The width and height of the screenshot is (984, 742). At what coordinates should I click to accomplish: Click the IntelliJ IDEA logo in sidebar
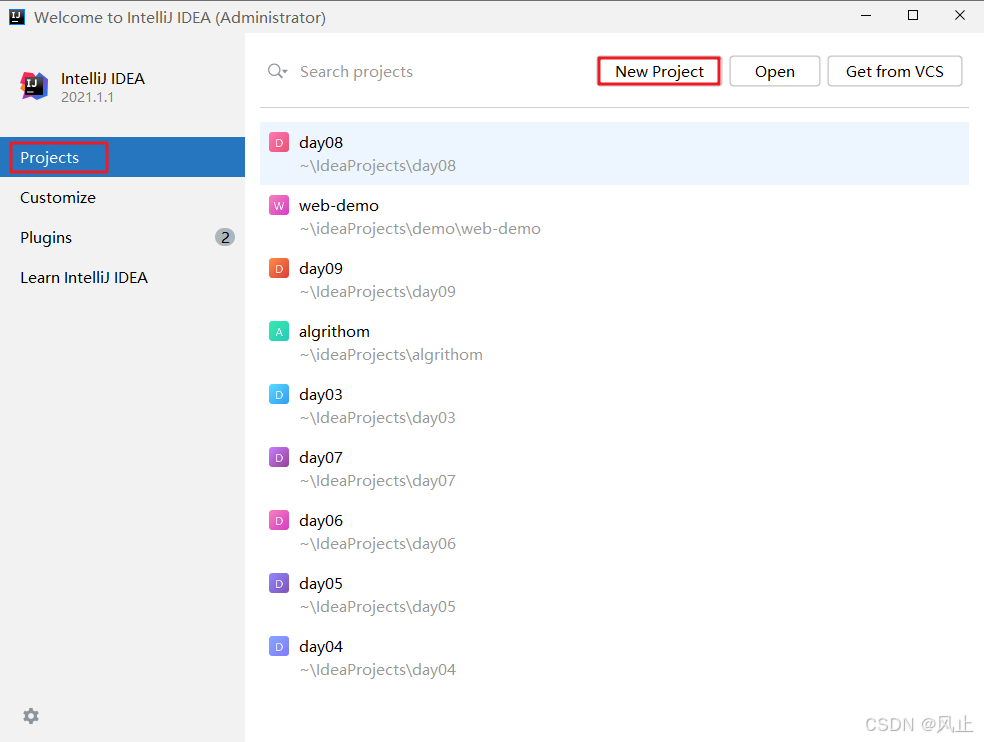click(x=34, y=86)
